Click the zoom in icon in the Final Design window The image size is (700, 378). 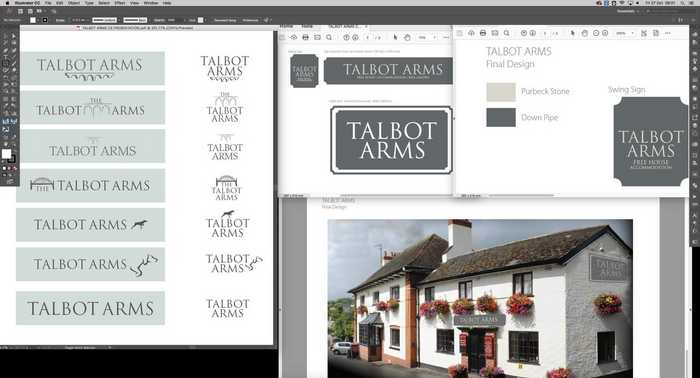tap(605, 33)
